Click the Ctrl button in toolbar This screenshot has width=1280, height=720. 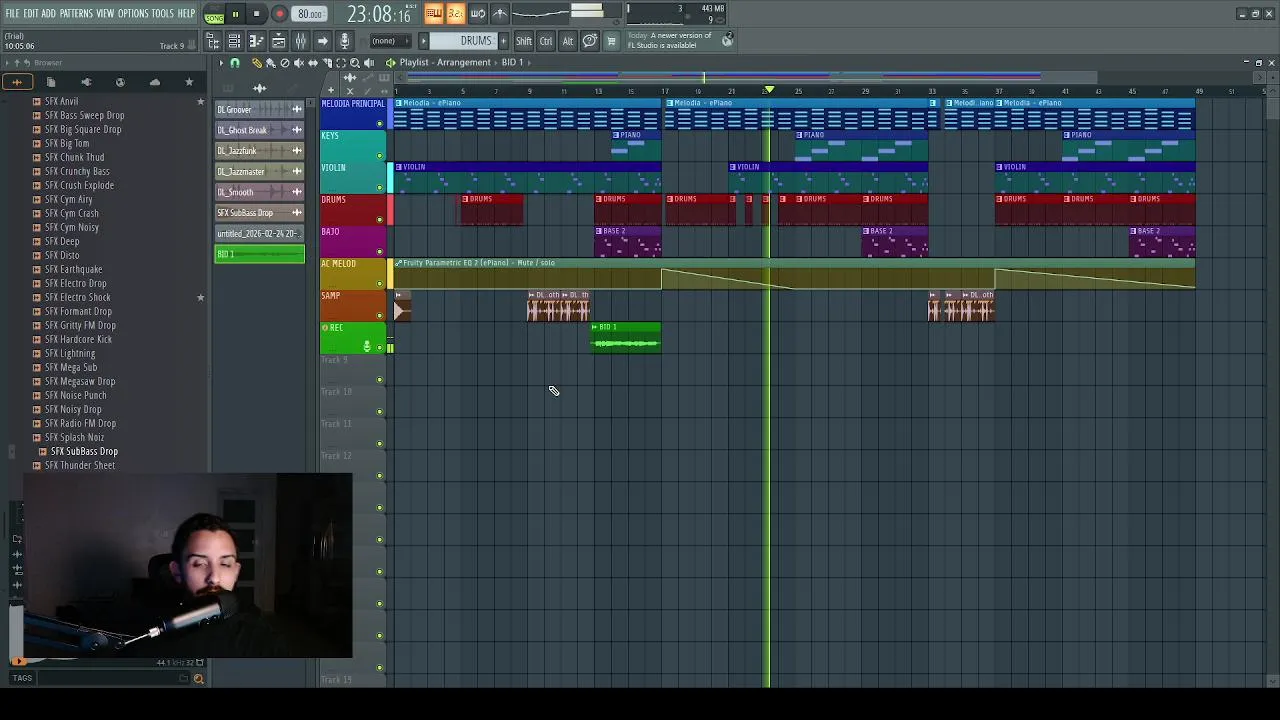(x=546, y=41)
